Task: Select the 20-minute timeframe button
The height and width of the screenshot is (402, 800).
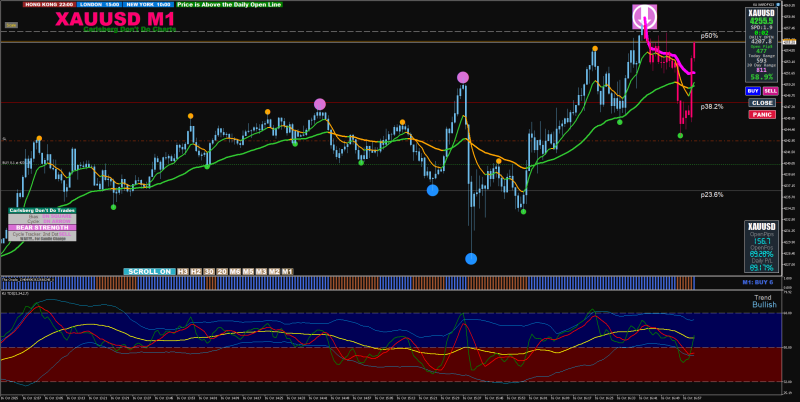Action: click(222, 271)
